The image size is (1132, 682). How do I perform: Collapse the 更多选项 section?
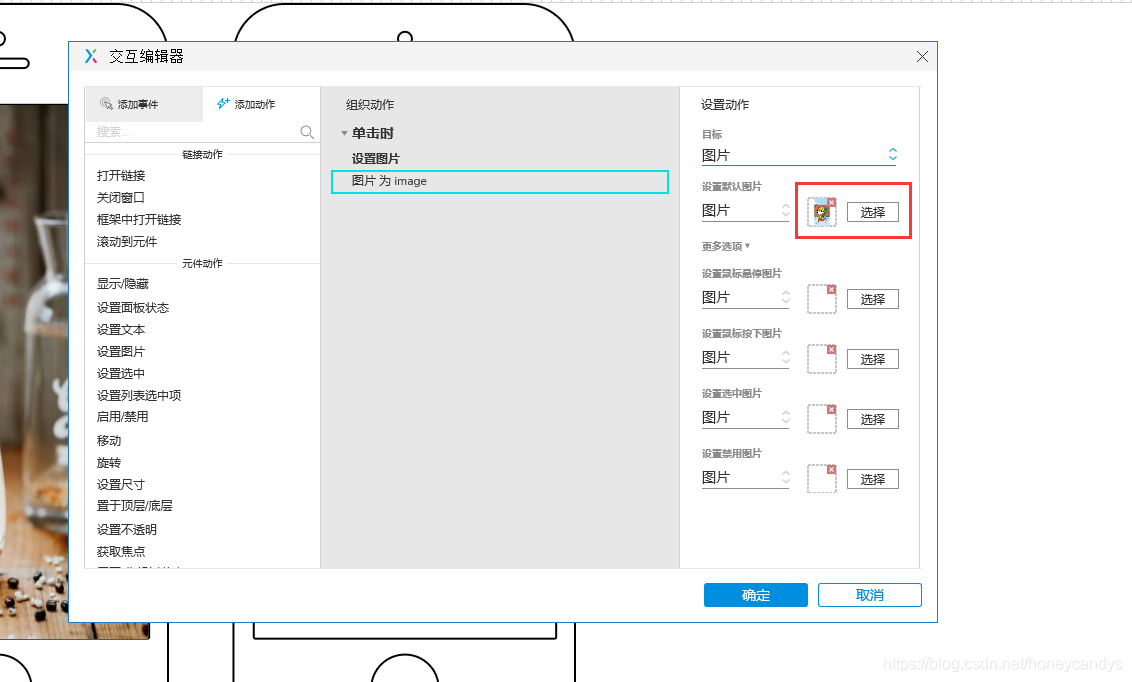click(726, 246)
